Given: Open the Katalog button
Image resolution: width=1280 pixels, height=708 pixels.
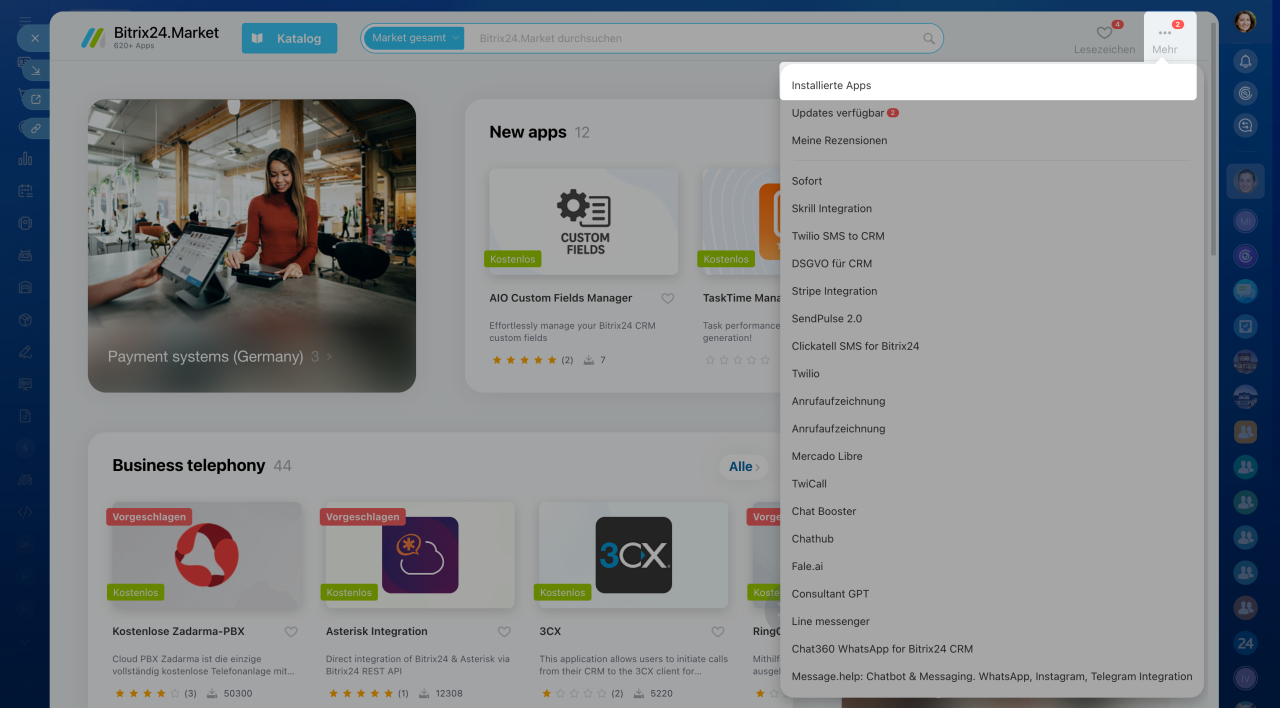Looking at the screenshot, I should click(289, 38).
